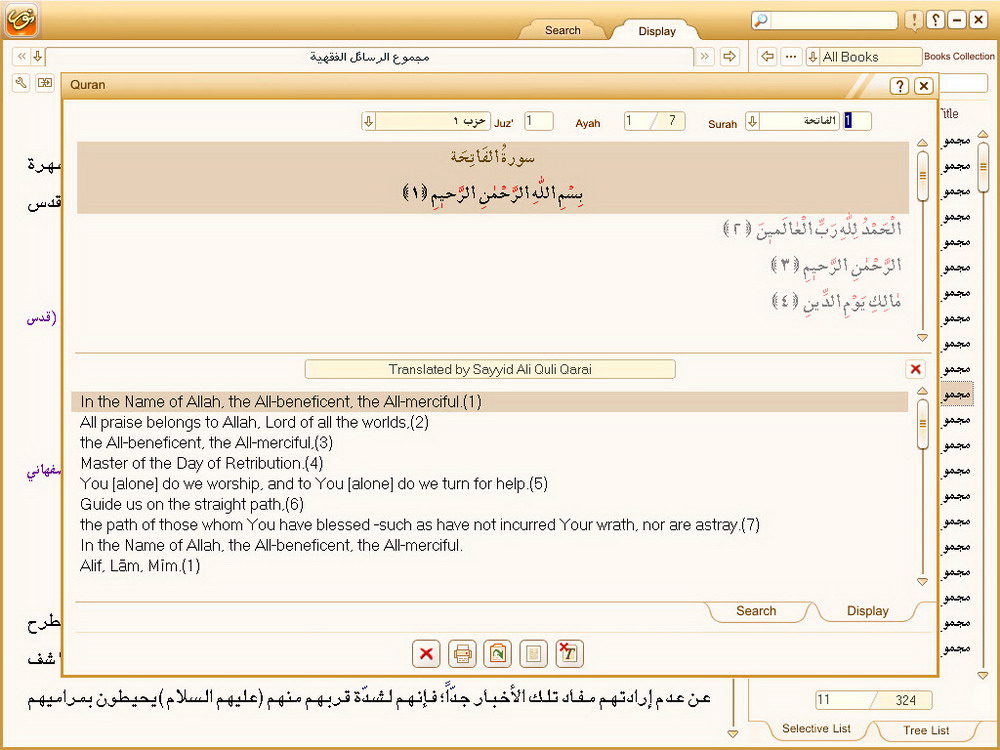Viewport: 1000px width, 750px height.
Task: Click the right arrow button next to the book title bar
Action: click(729, 57)
